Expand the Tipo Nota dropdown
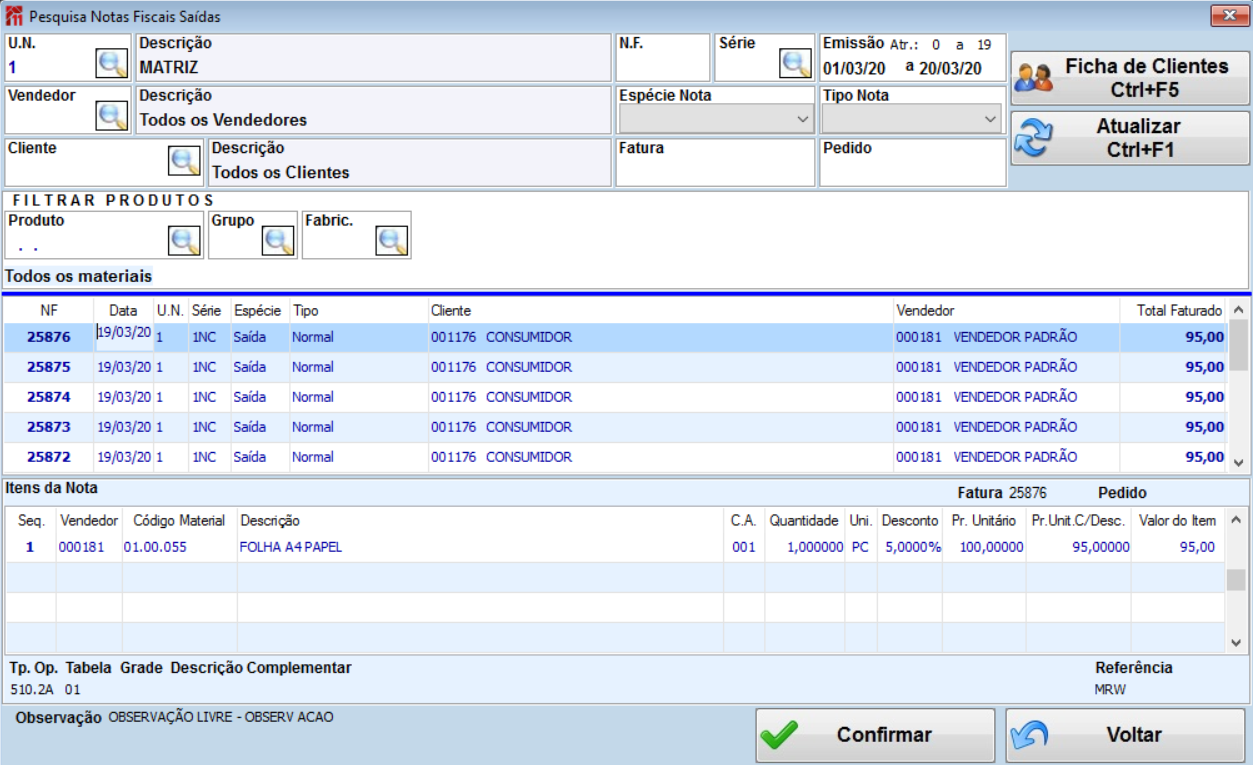The width and height of the screenshot is (1253, 765). 991,119
